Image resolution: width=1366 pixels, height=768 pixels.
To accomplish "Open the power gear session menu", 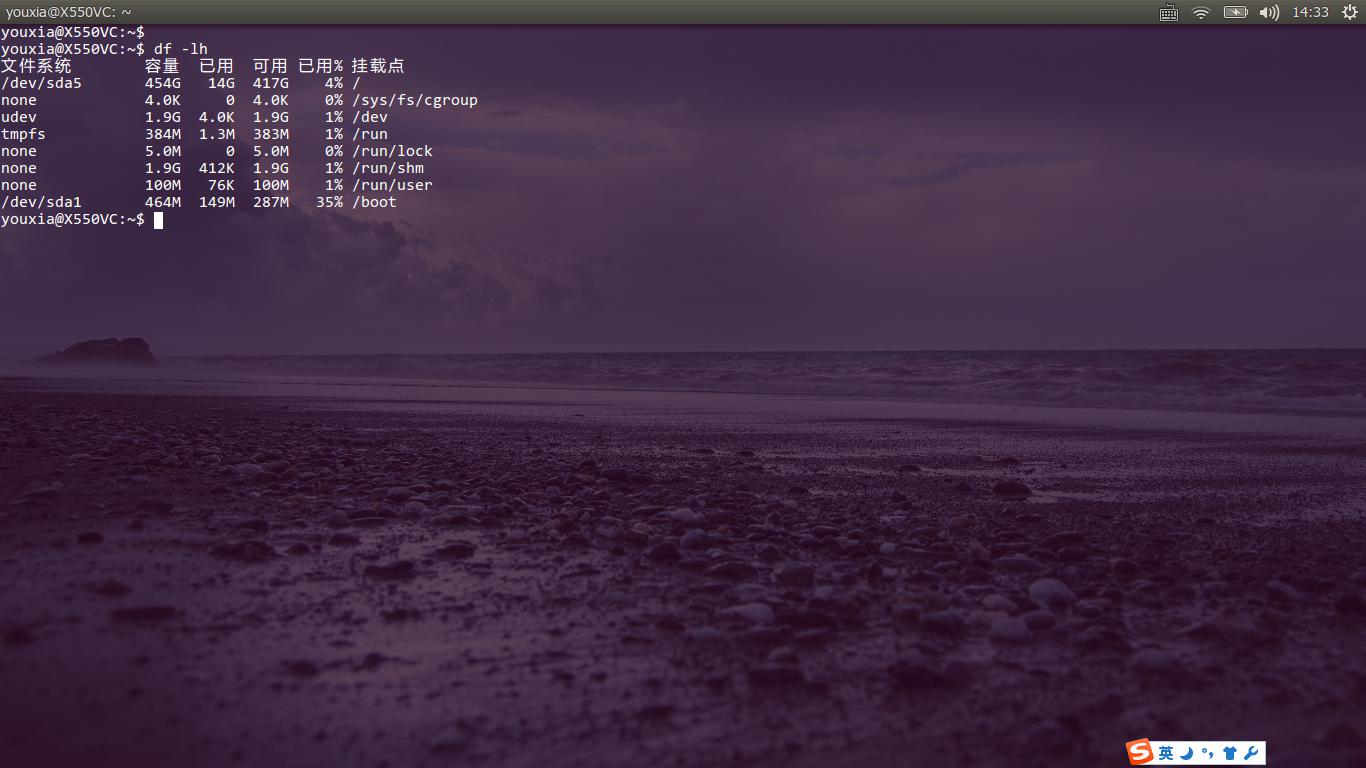I will point(1350,12).
